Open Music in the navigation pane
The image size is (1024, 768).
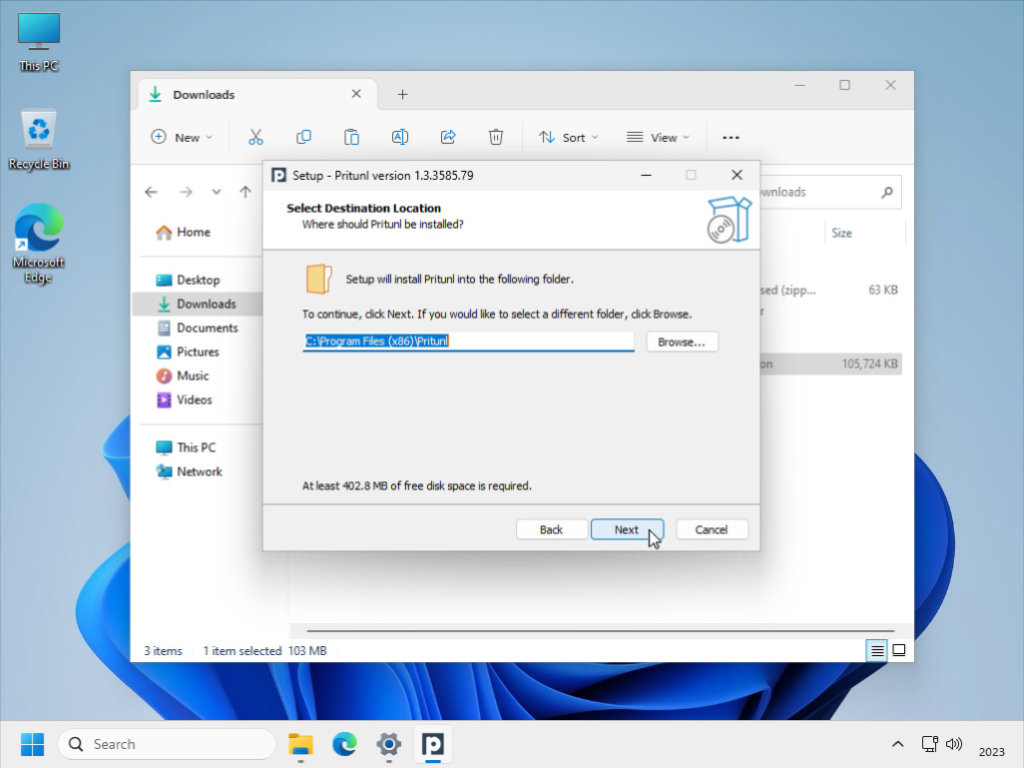click(183, 376)
